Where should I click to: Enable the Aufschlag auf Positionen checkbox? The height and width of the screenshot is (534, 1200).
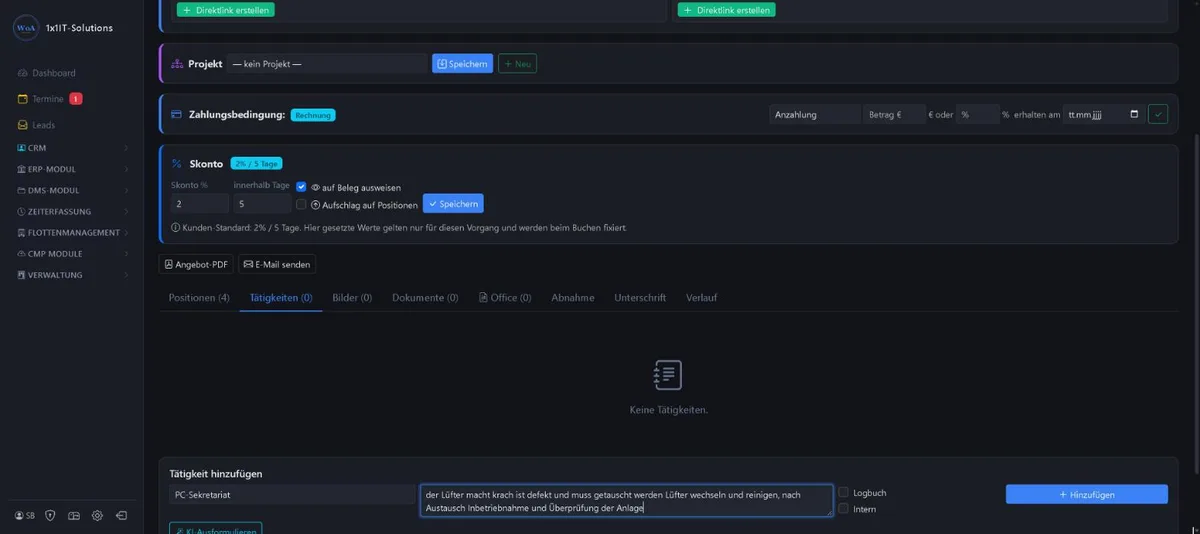click(301, 205)
